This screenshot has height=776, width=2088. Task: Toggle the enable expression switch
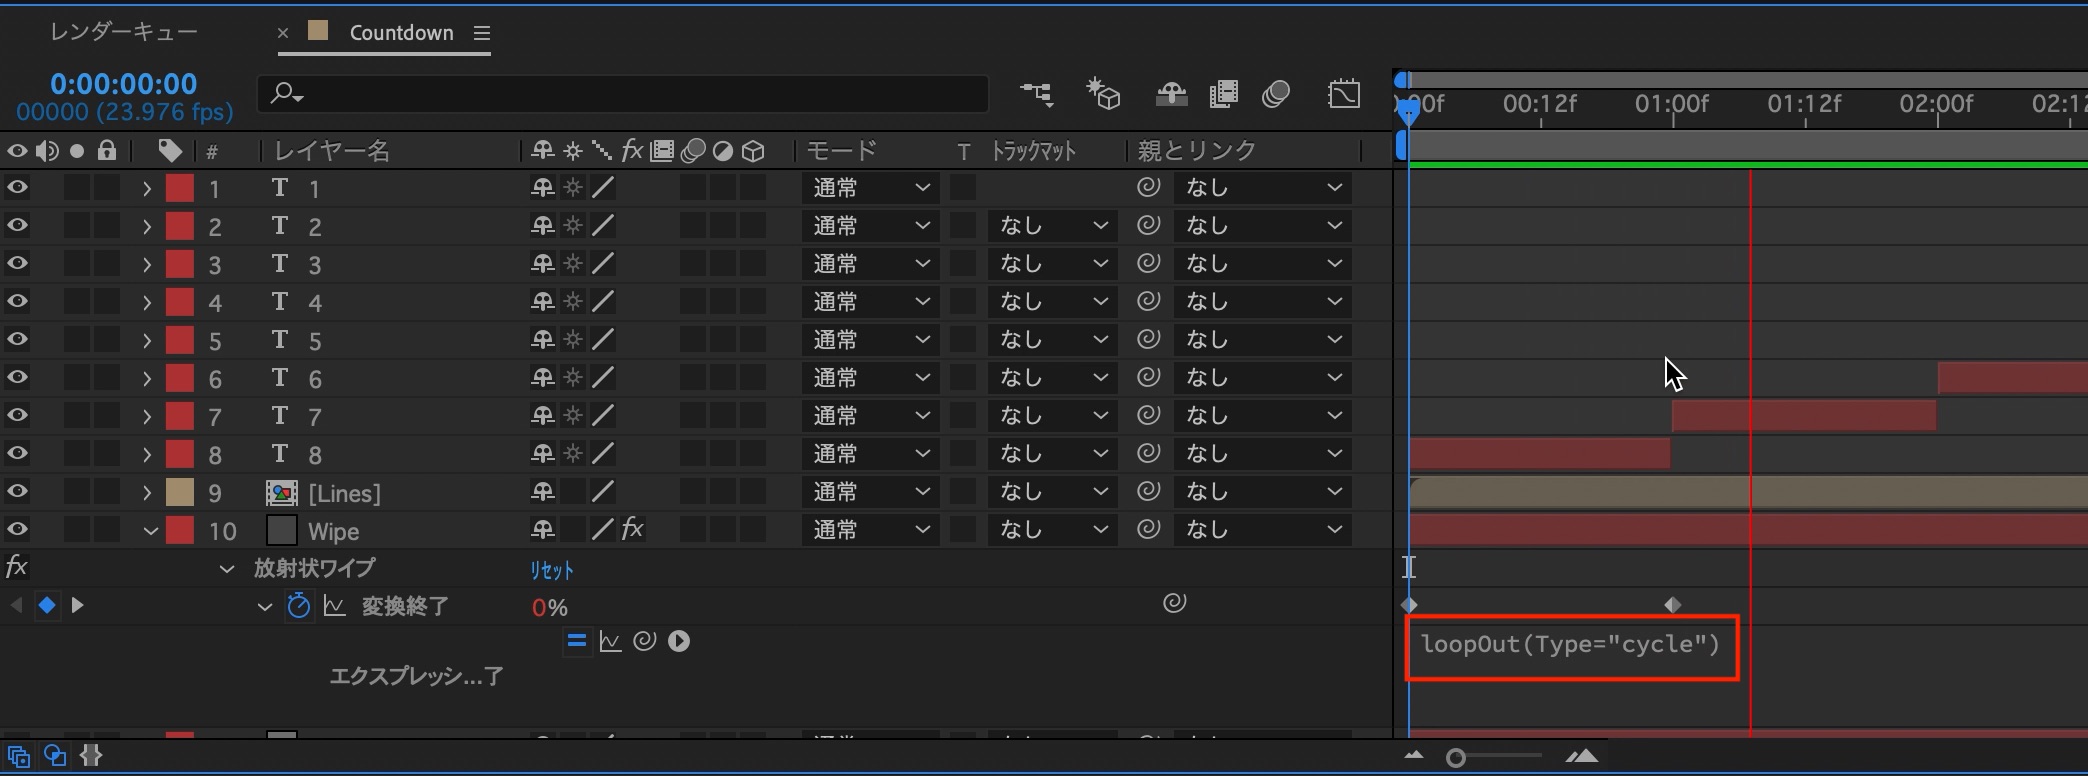point(576,641)
